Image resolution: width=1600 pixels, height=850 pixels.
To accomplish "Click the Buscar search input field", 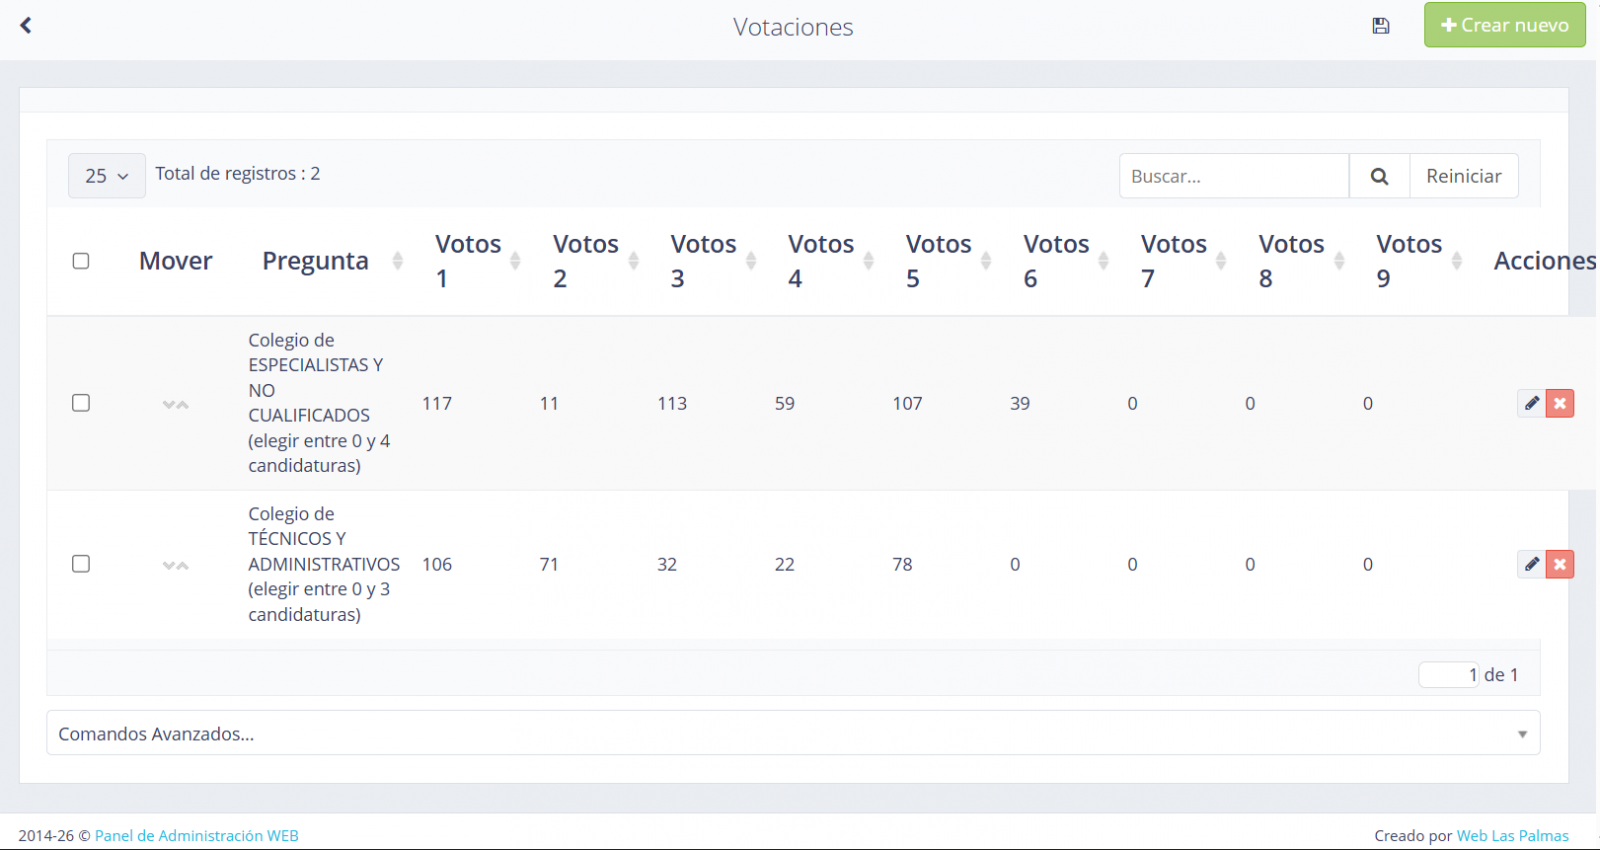I will click(x=1233, y=176).
